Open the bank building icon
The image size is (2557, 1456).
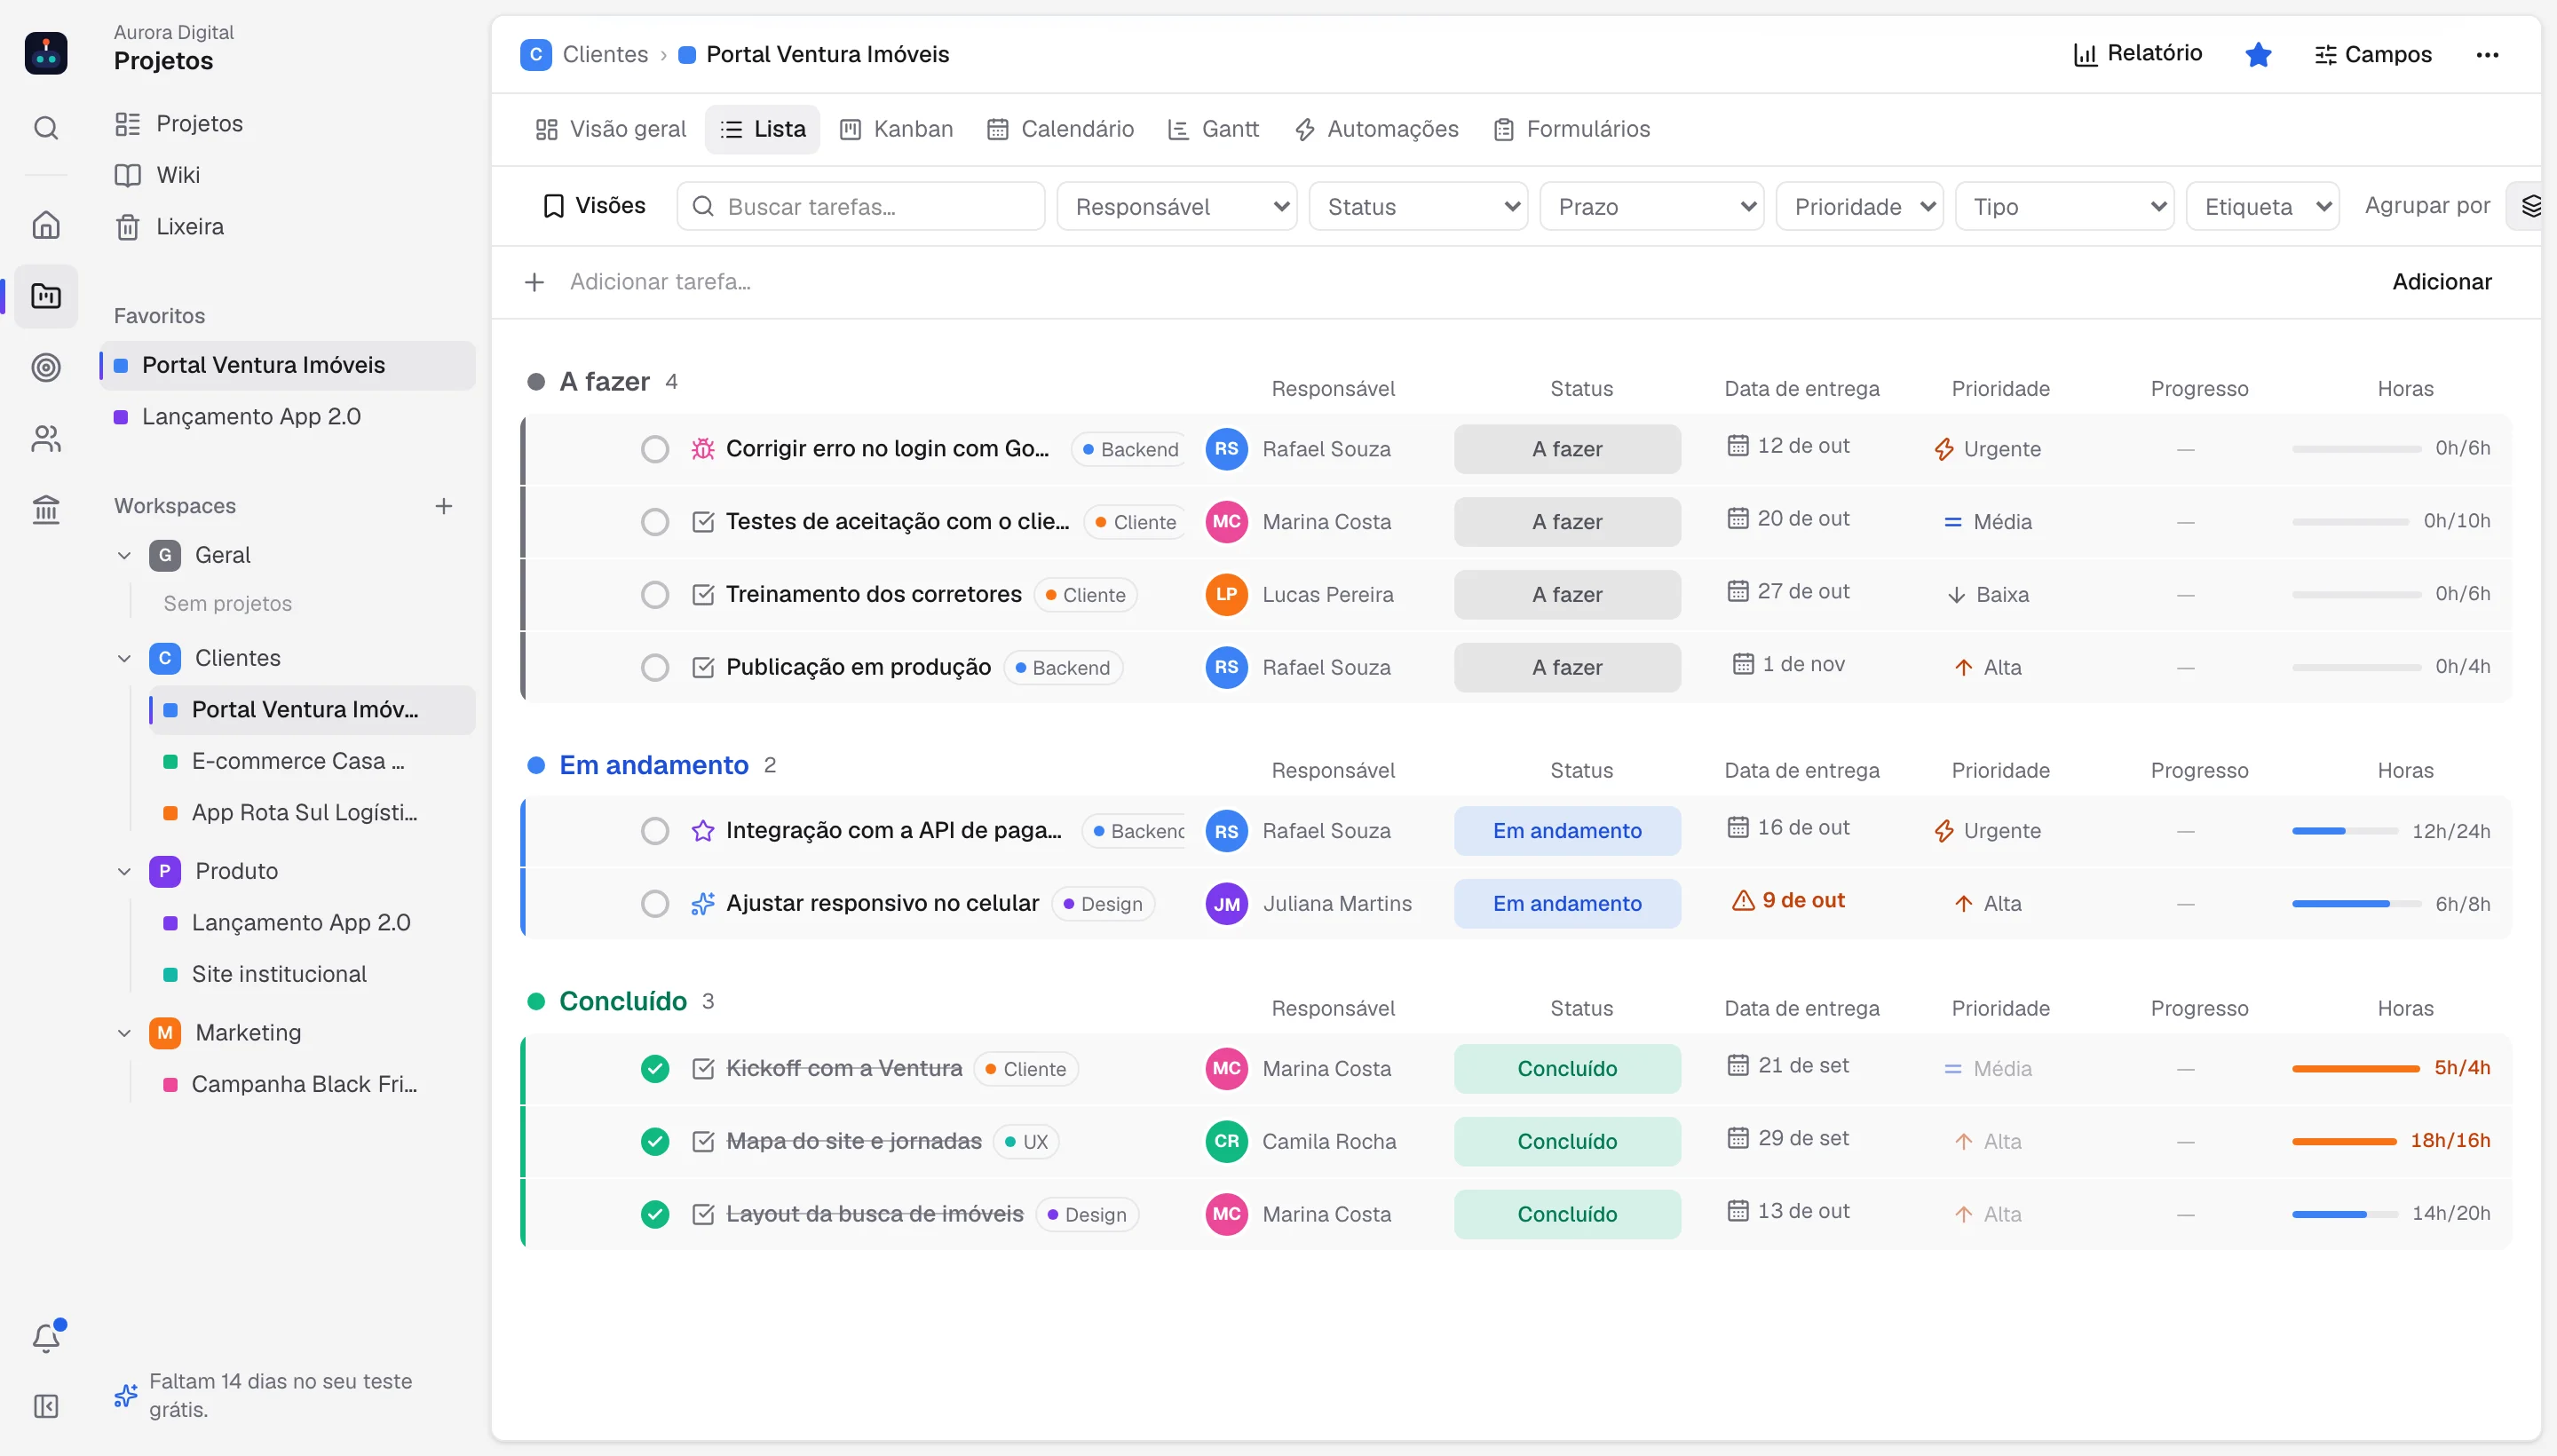click(46, 510)
